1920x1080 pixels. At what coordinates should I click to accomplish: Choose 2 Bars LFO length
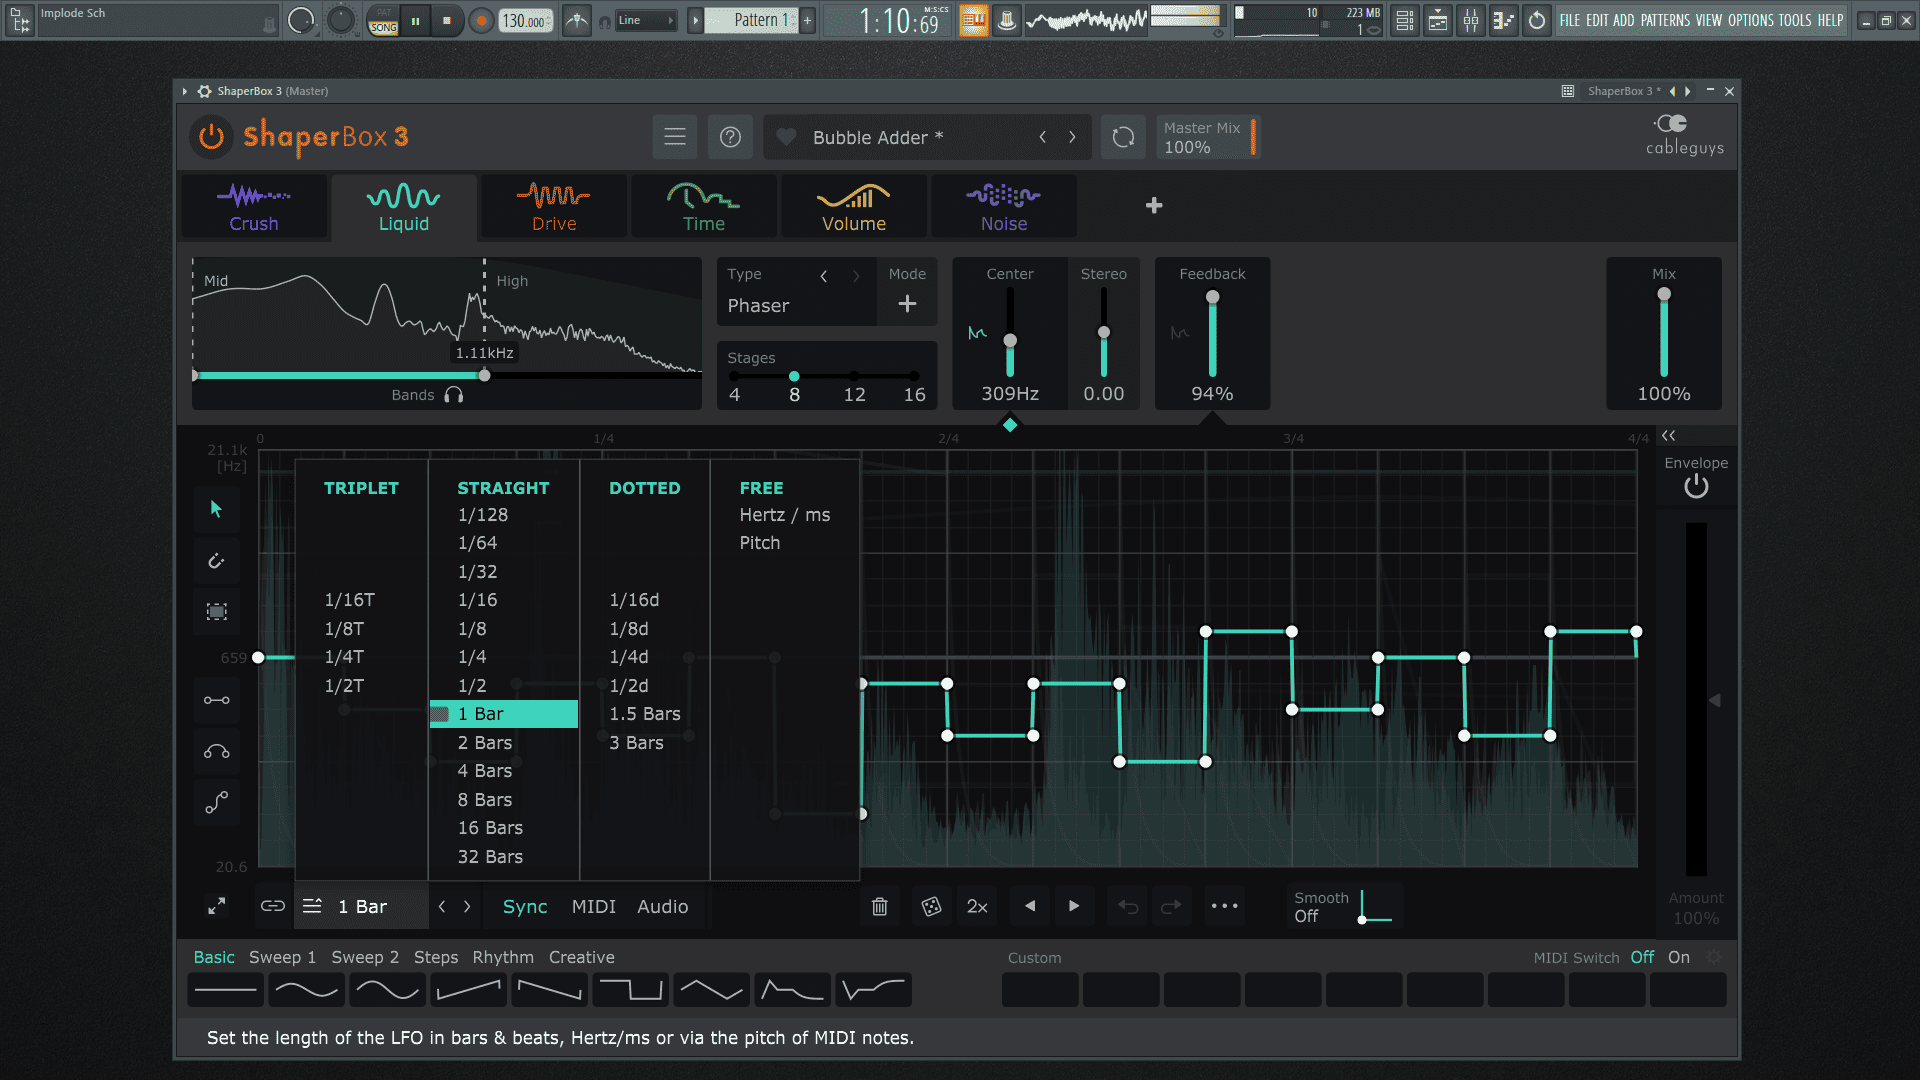point(485,743)
